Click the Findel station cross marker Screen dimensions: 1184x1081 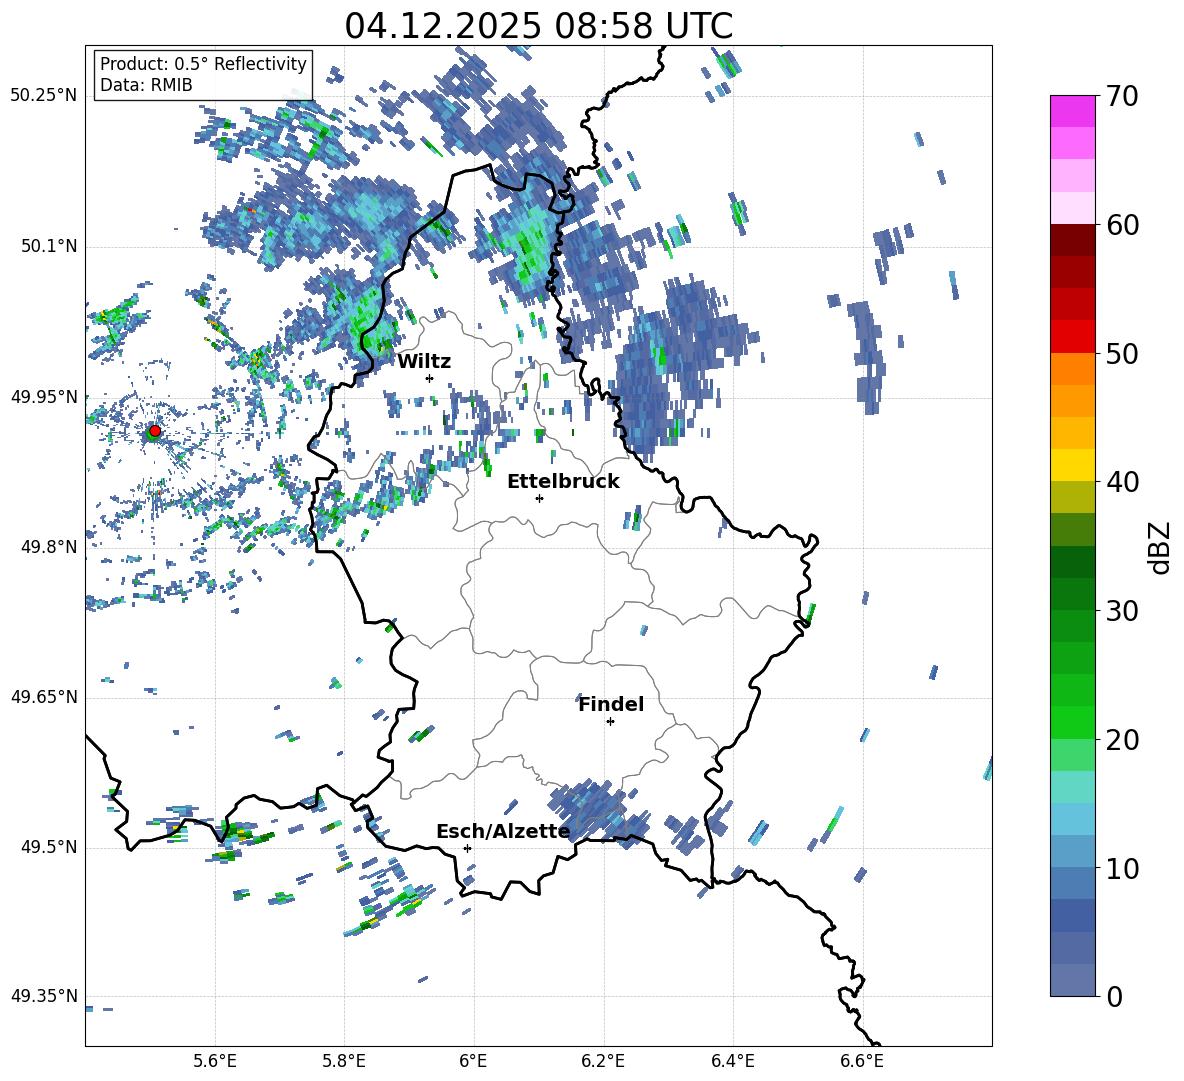pyautogui.click(x=610, y=722)
